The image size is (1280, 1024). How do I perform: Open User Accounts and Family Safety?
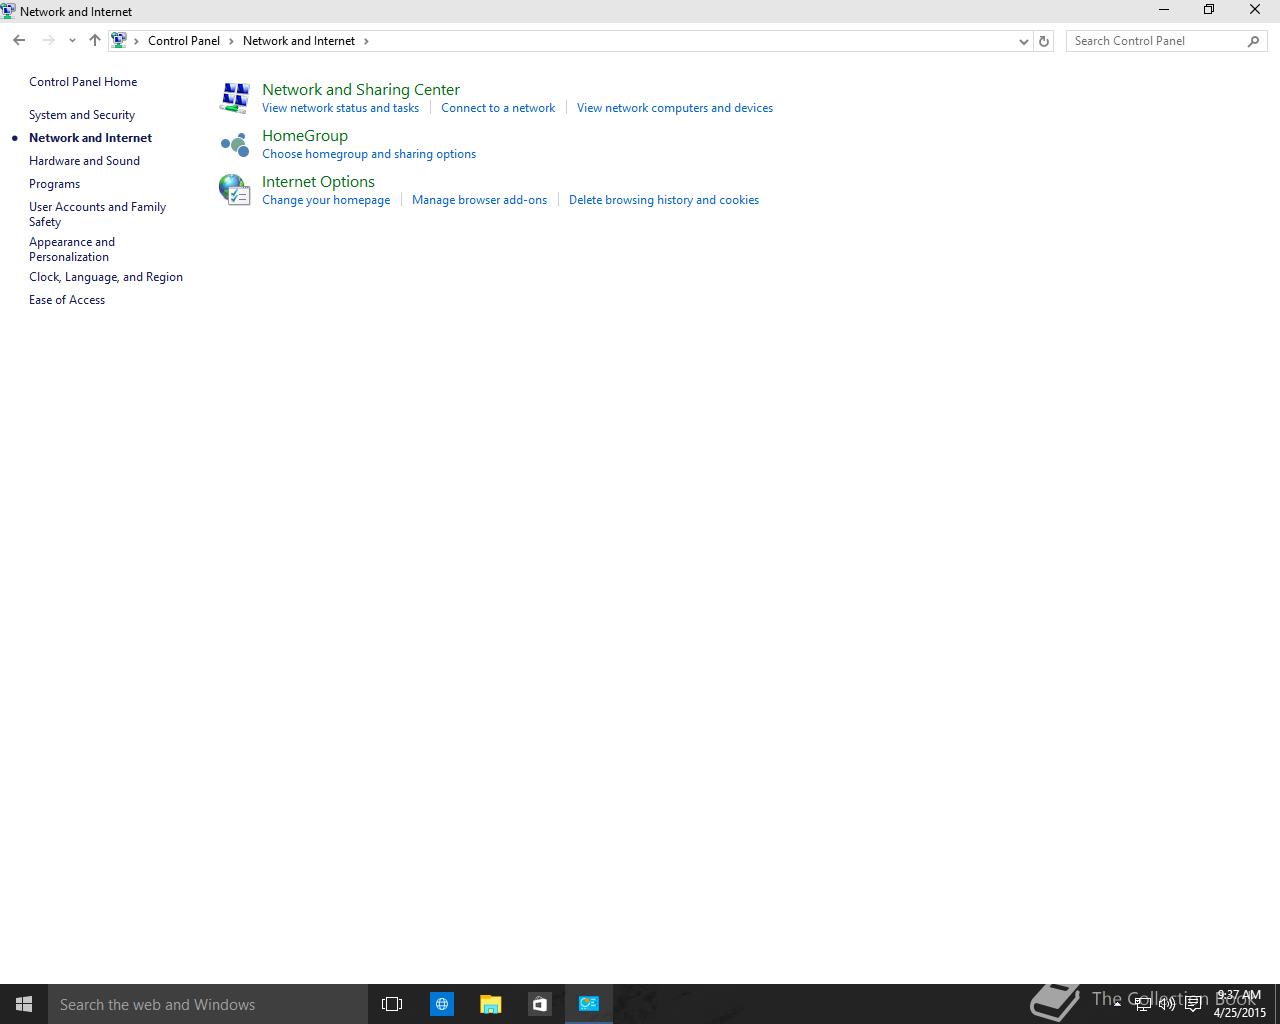(x=97, y=214)
